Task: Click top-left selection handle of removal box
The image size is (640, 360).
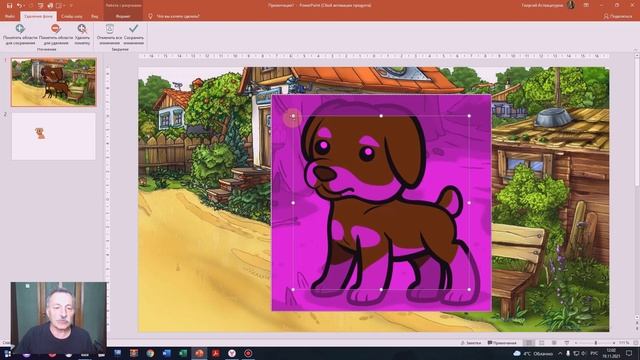Action: click(293, 116)
